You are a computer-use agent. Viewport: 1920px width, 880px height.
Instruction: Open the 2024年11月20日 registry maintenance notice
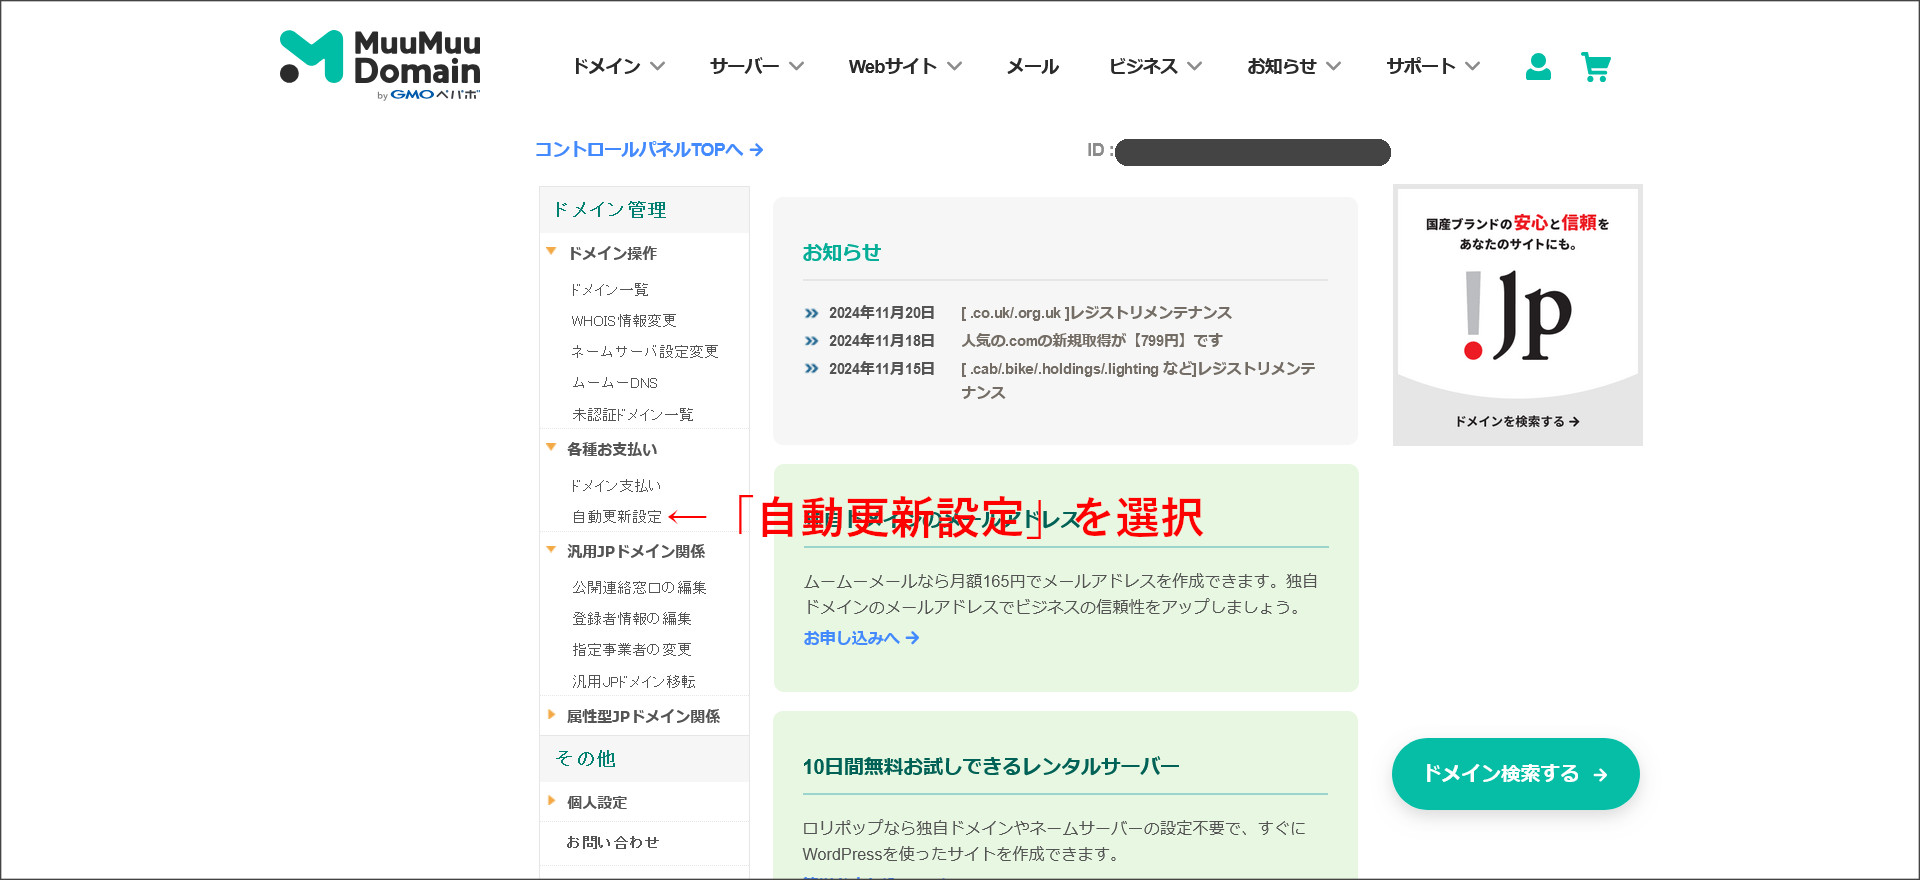(x=1096, y=313)
